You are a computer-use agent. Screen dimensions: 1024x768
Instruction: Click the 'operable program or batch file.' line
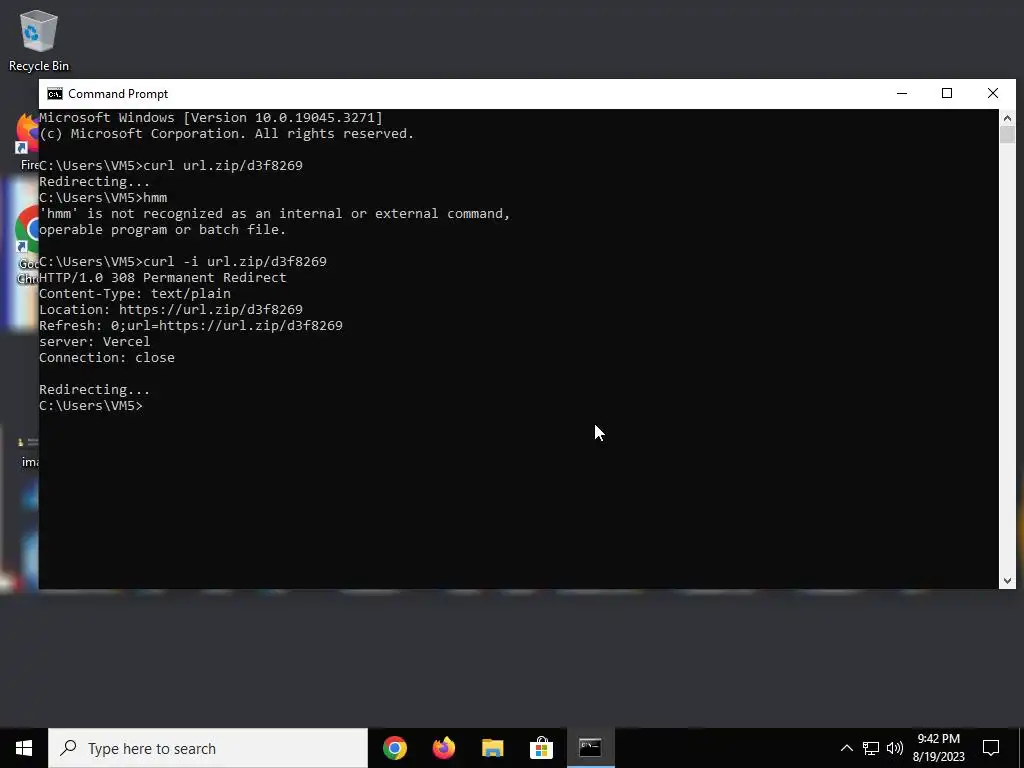coord(163,230)
